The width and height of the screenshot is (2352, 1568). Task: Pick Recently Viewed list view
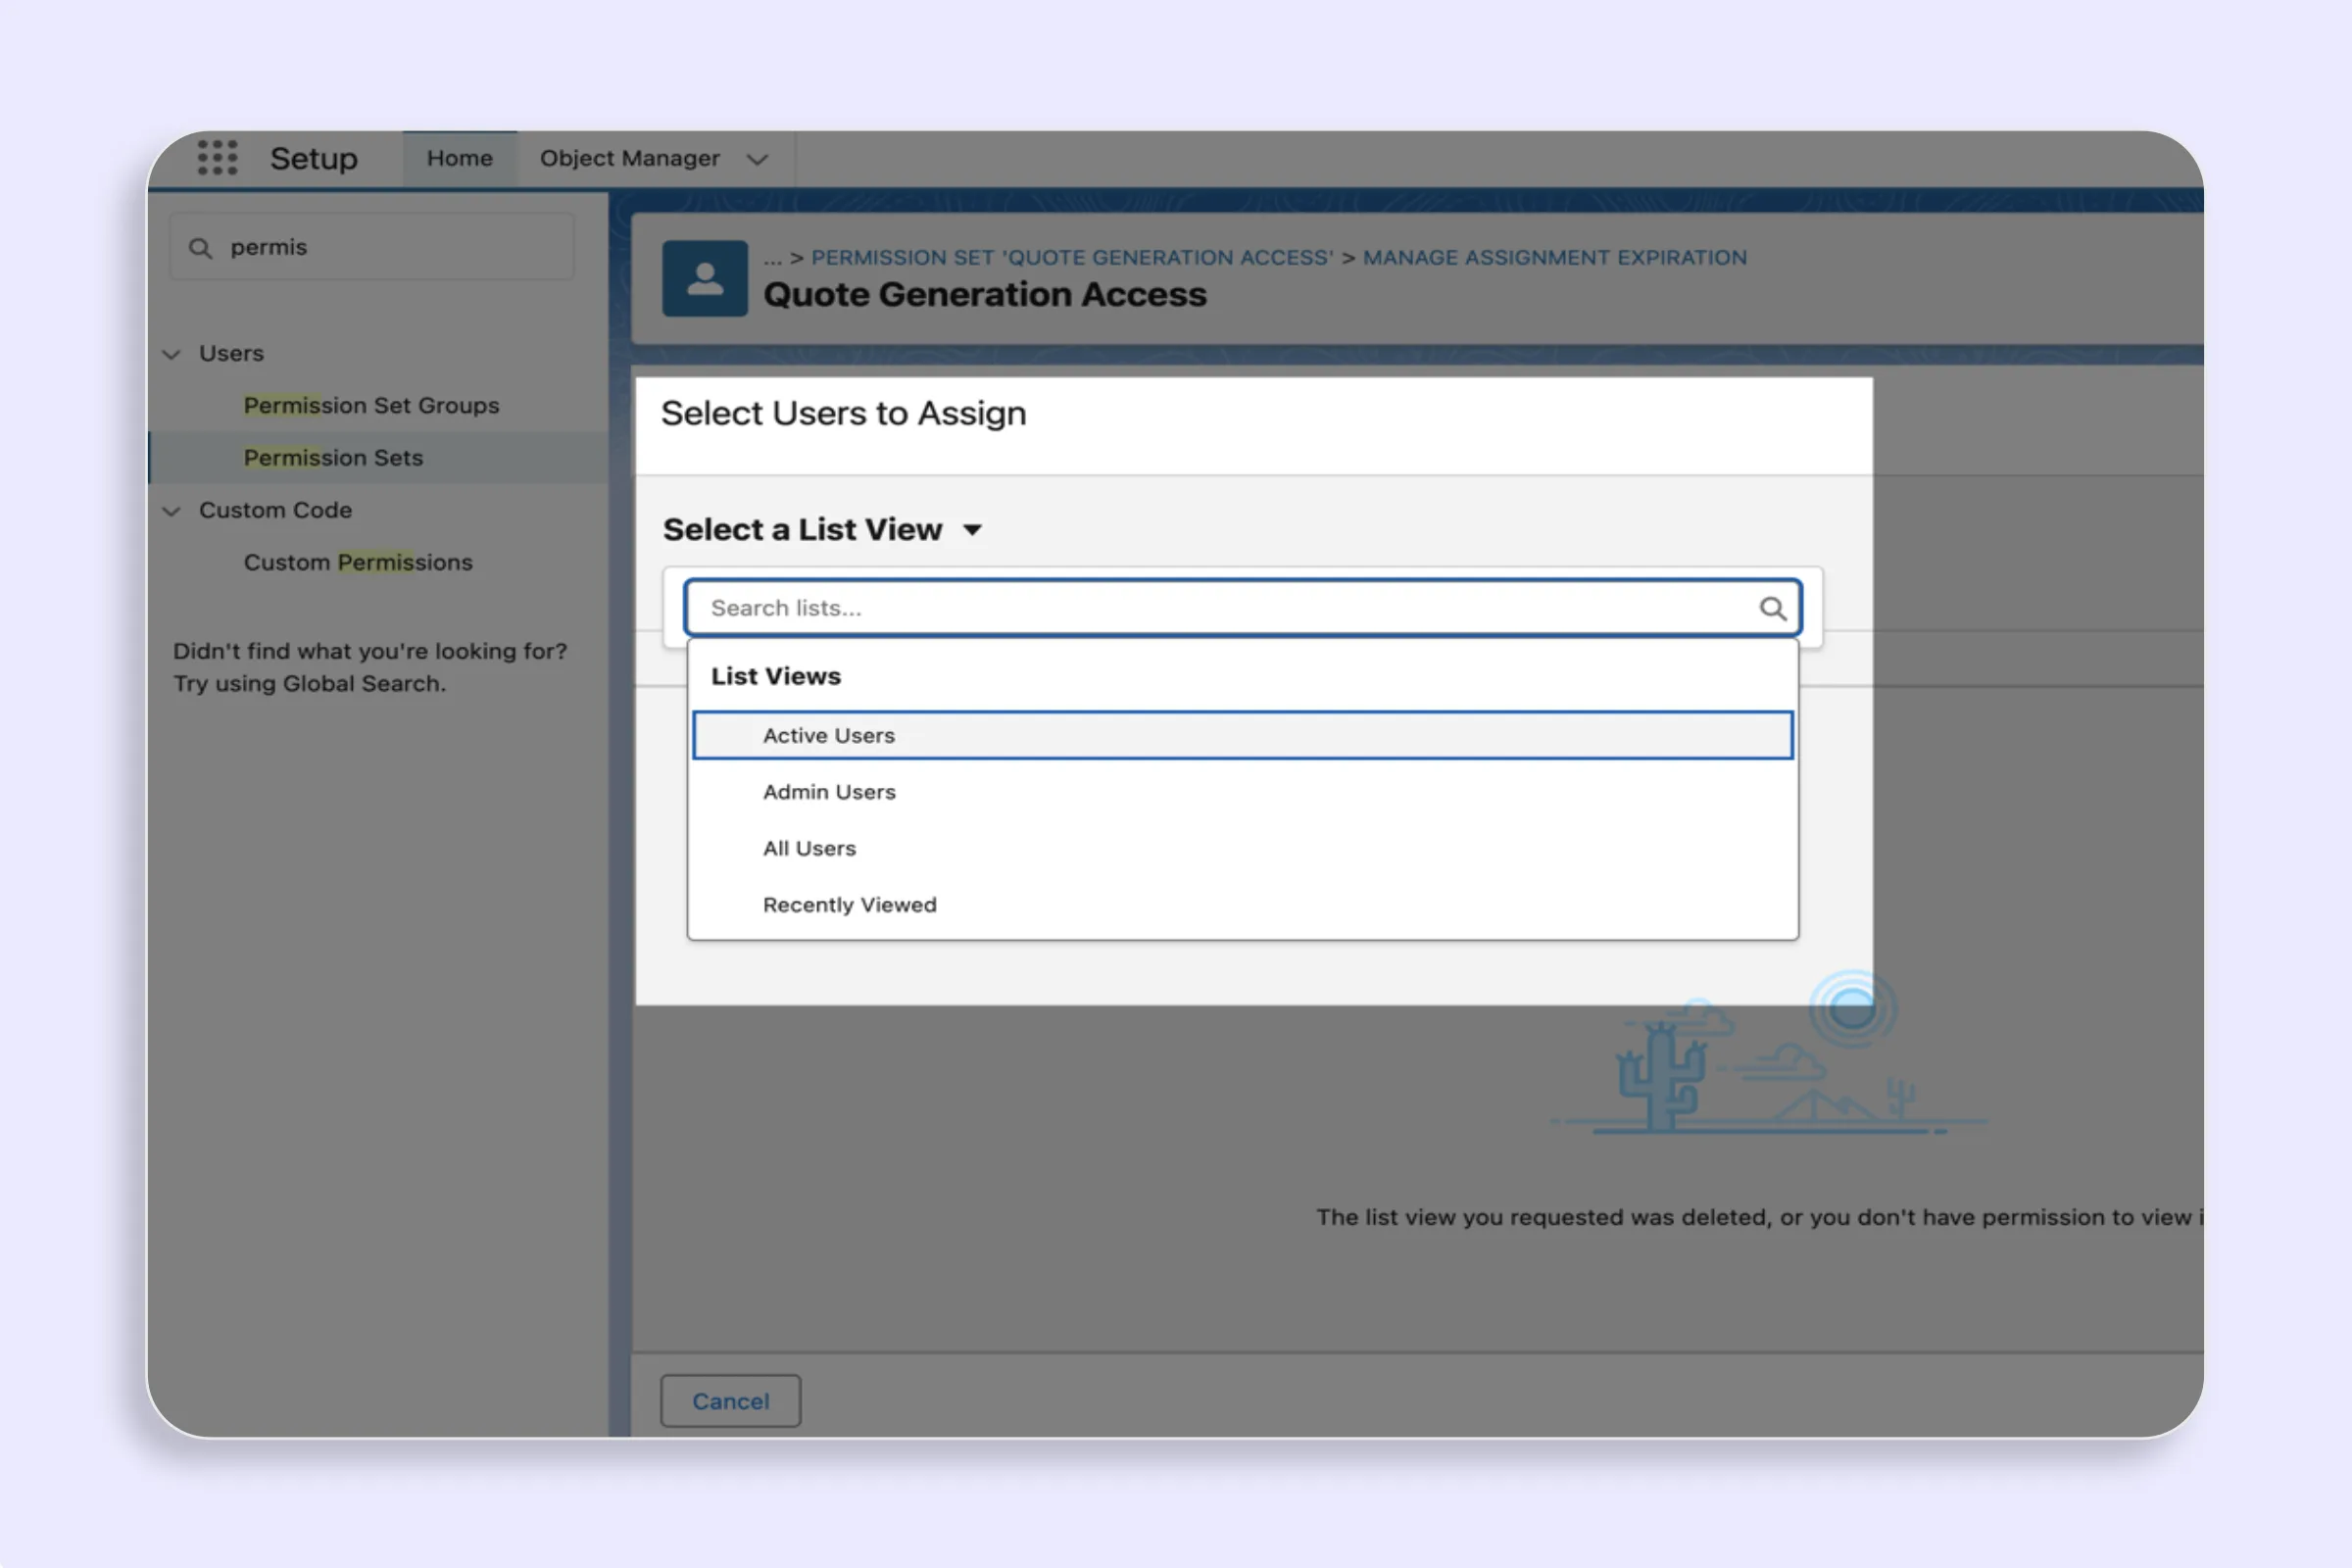(849, 905)
